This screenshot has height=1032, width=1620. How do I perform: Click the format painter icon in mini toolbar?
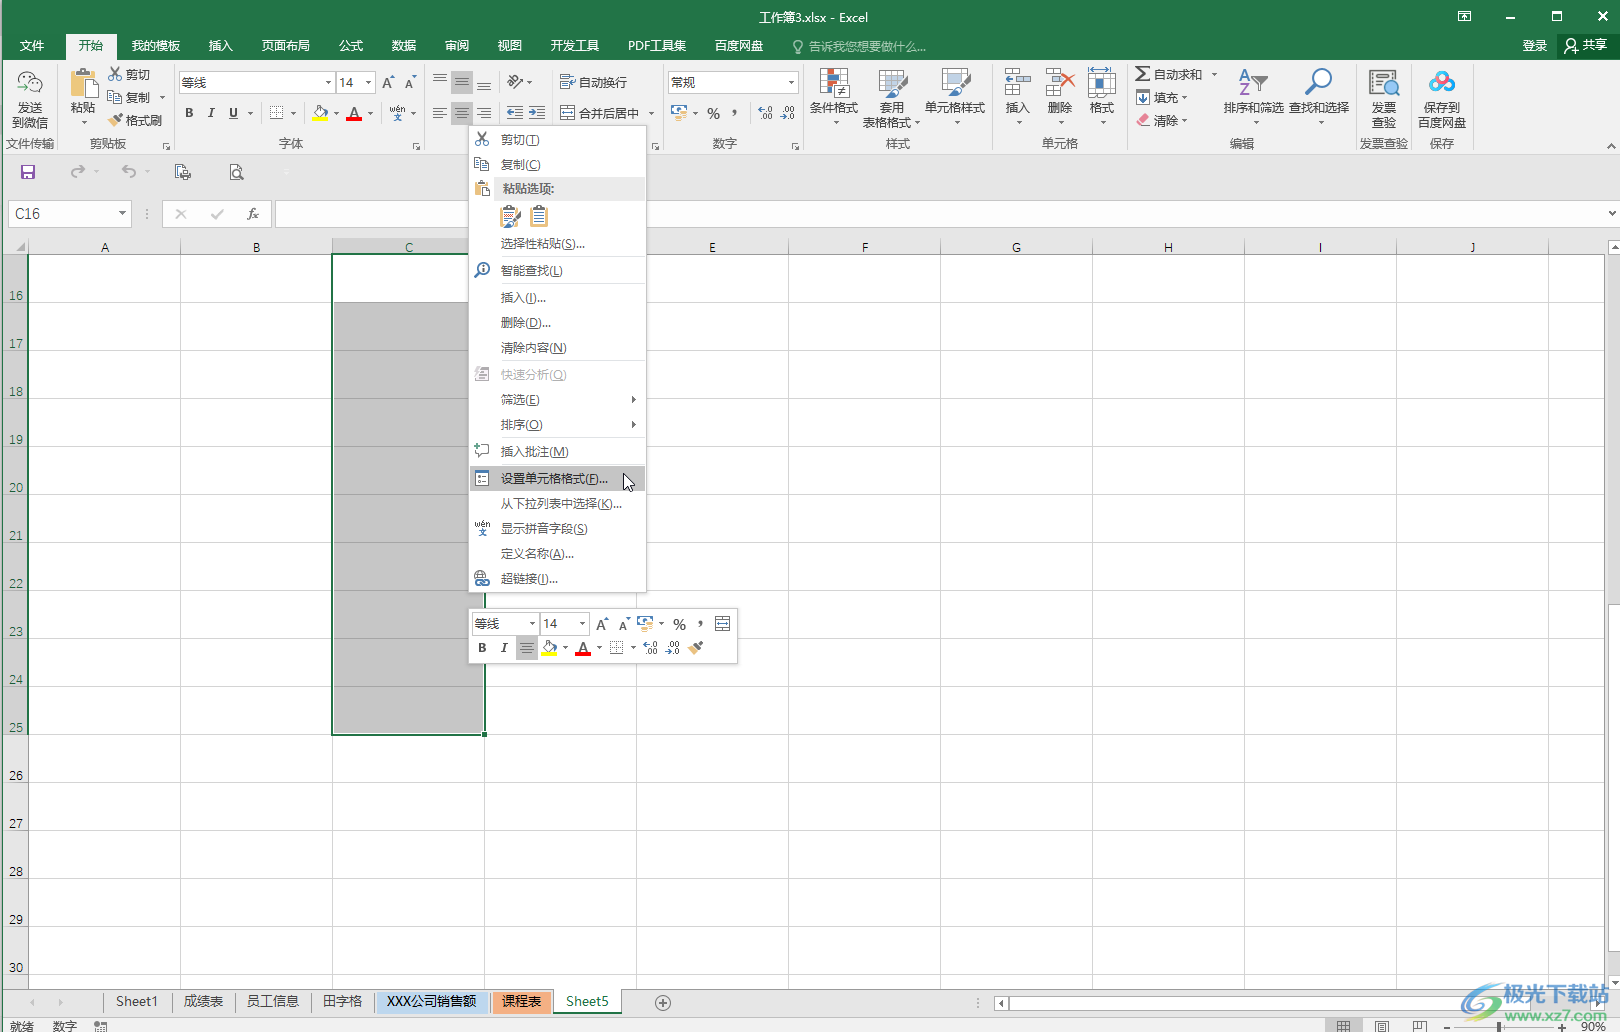point(696,648)
